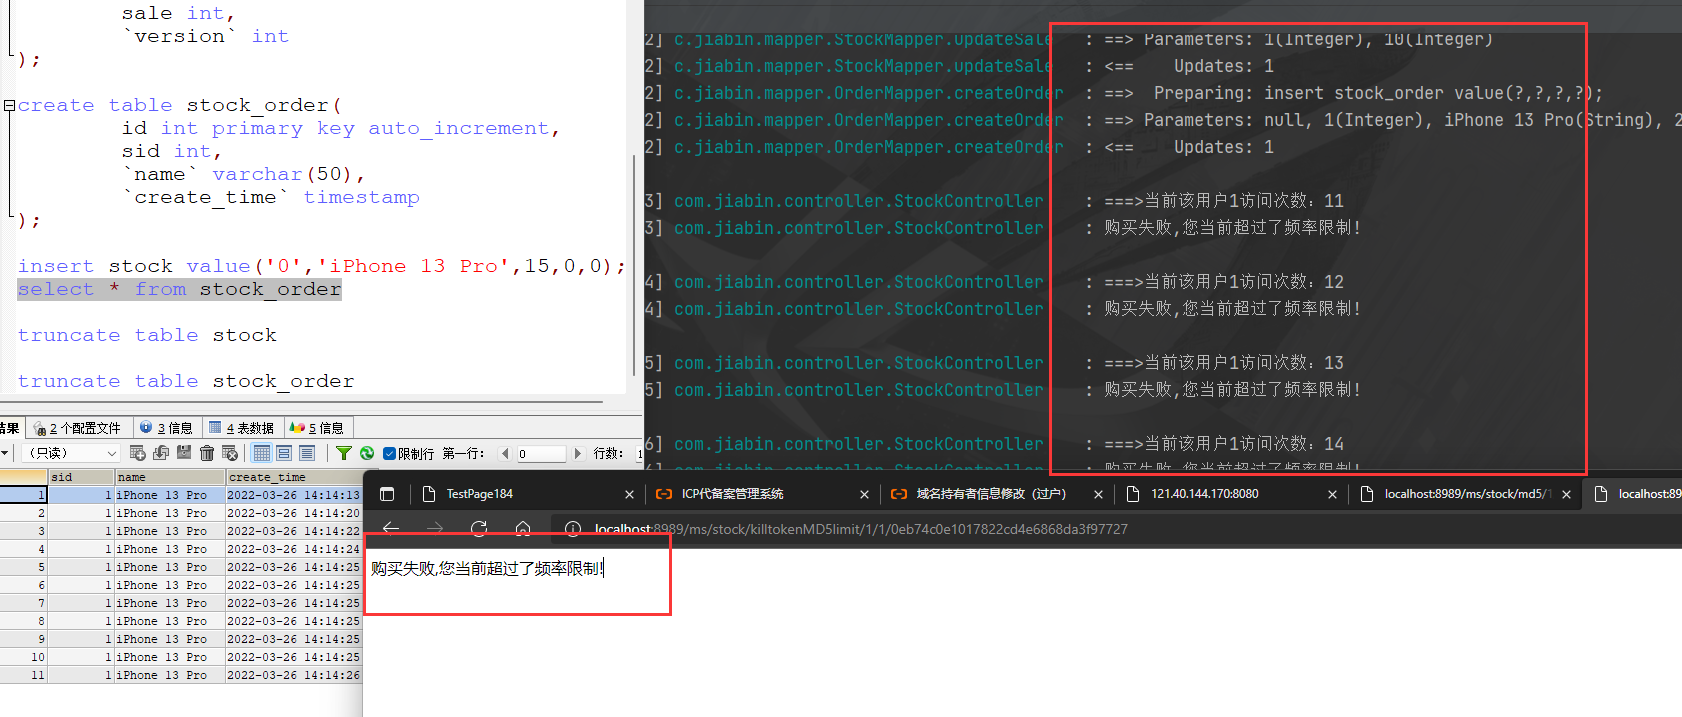1682x717 pixels.
Task: Click the sid column header
Action: pyautogui.click(x=82, y=477)
